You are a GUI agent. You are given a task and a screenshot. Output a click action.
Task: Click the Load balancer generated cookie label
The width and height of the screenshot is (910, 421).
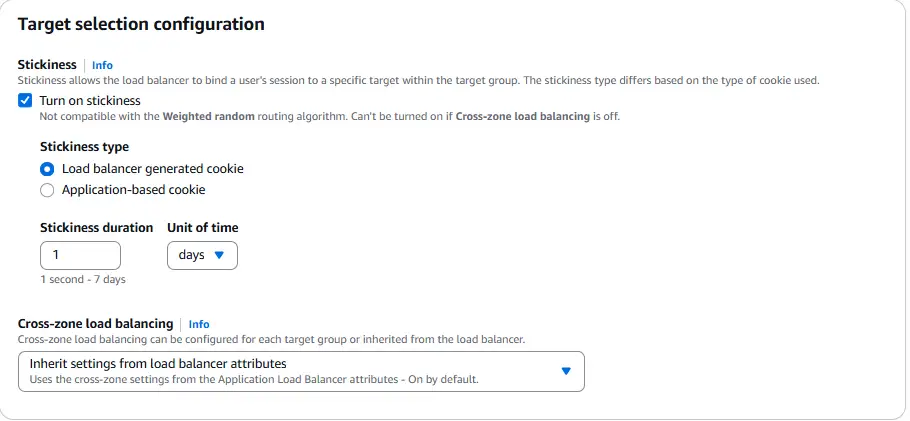pos(153,169)
